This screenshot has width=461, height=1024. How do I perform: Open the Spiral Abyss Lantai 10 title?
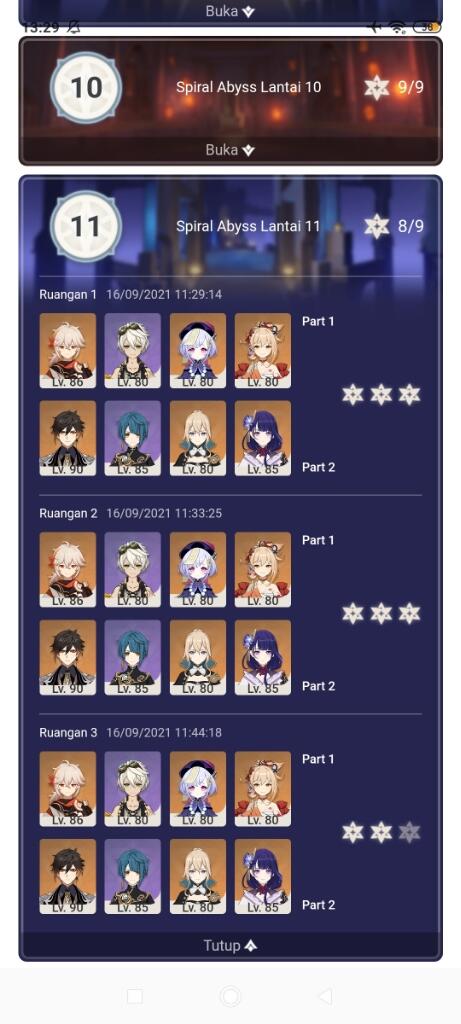pyautogui.click(x=248, y=88)
